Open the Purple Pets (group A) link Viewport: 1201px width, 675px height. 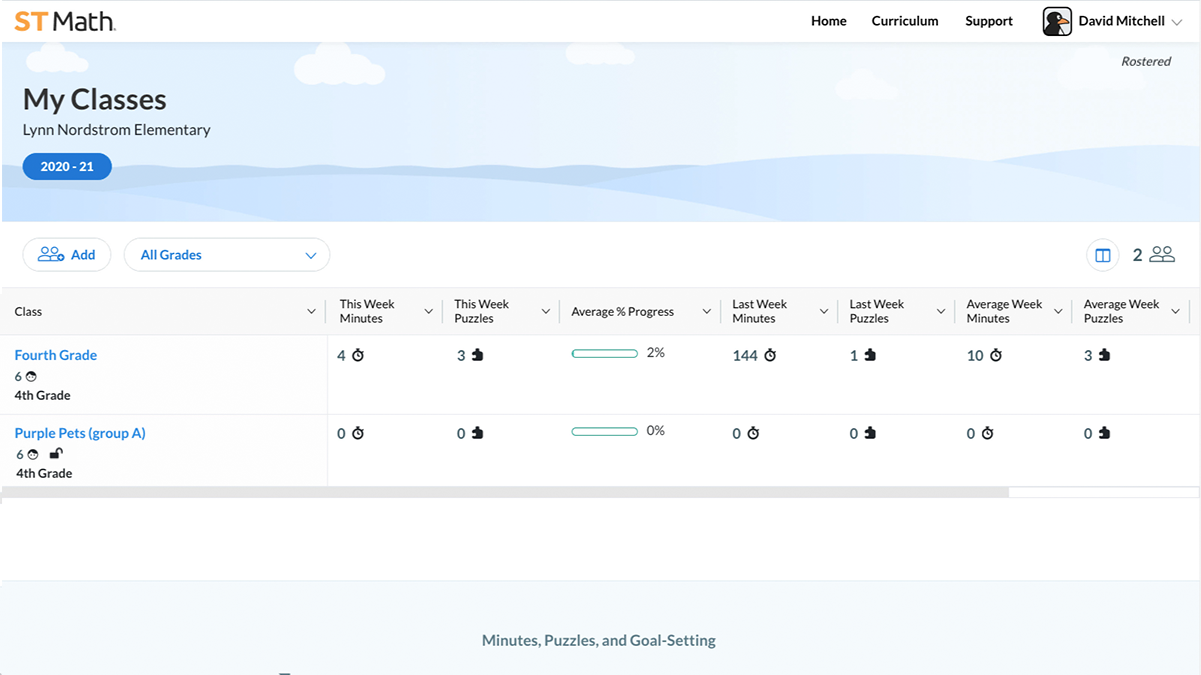[80, 433]
